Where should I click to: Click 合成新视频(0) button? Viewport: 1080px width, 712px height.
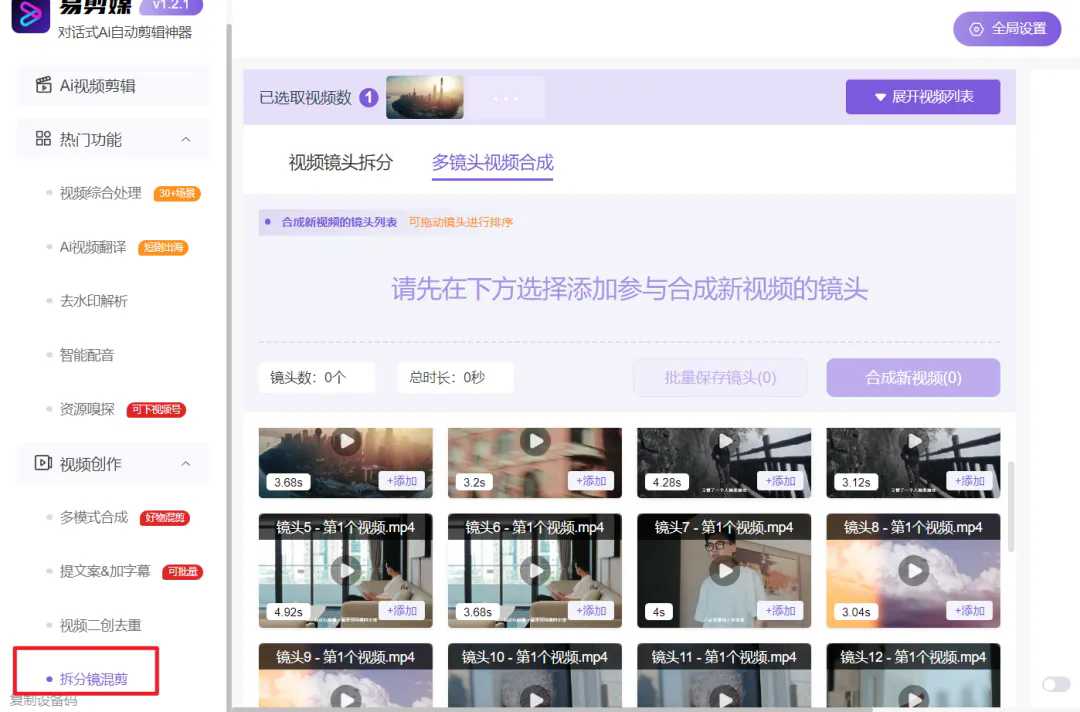tap(913, 377)
